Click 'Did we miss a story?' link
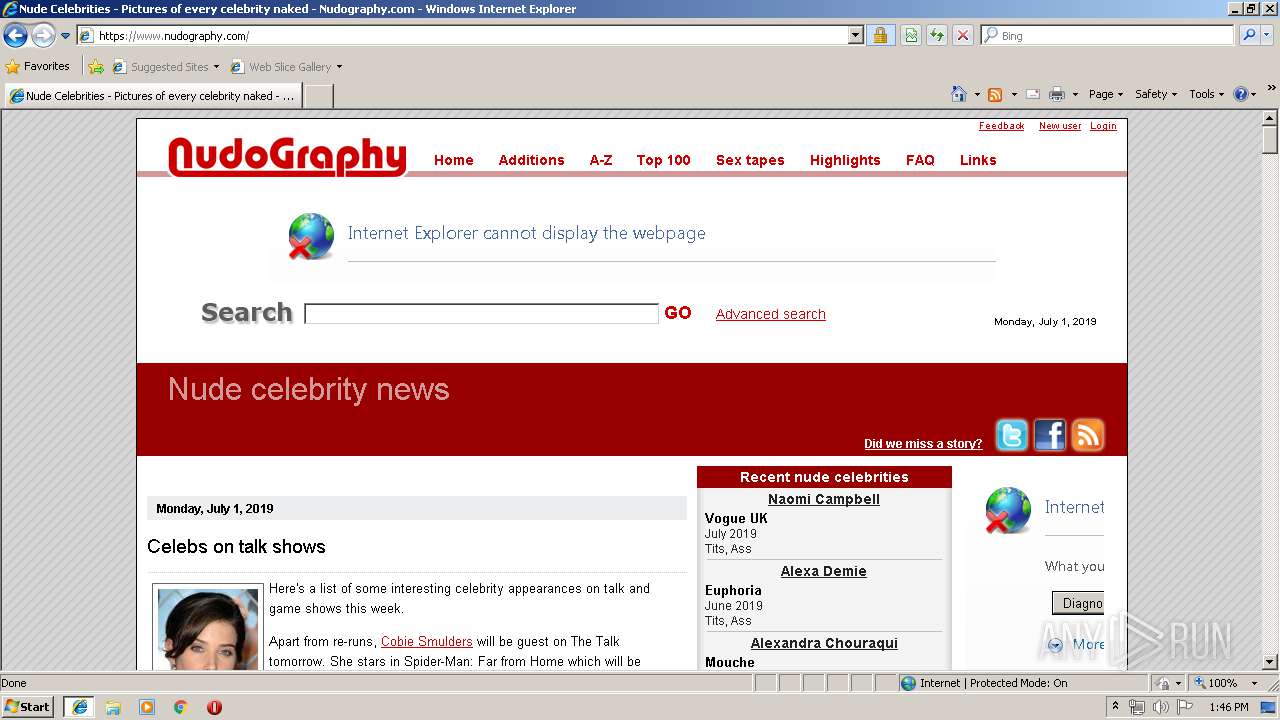The width and height of the screenshot is (1280, 720). coord(923,444)
